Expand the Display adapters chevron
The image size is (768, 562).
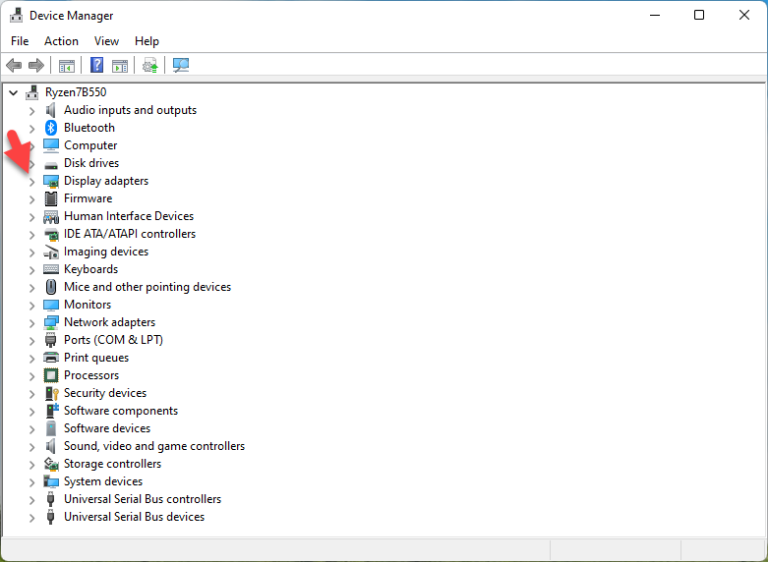tap(32, 182)
